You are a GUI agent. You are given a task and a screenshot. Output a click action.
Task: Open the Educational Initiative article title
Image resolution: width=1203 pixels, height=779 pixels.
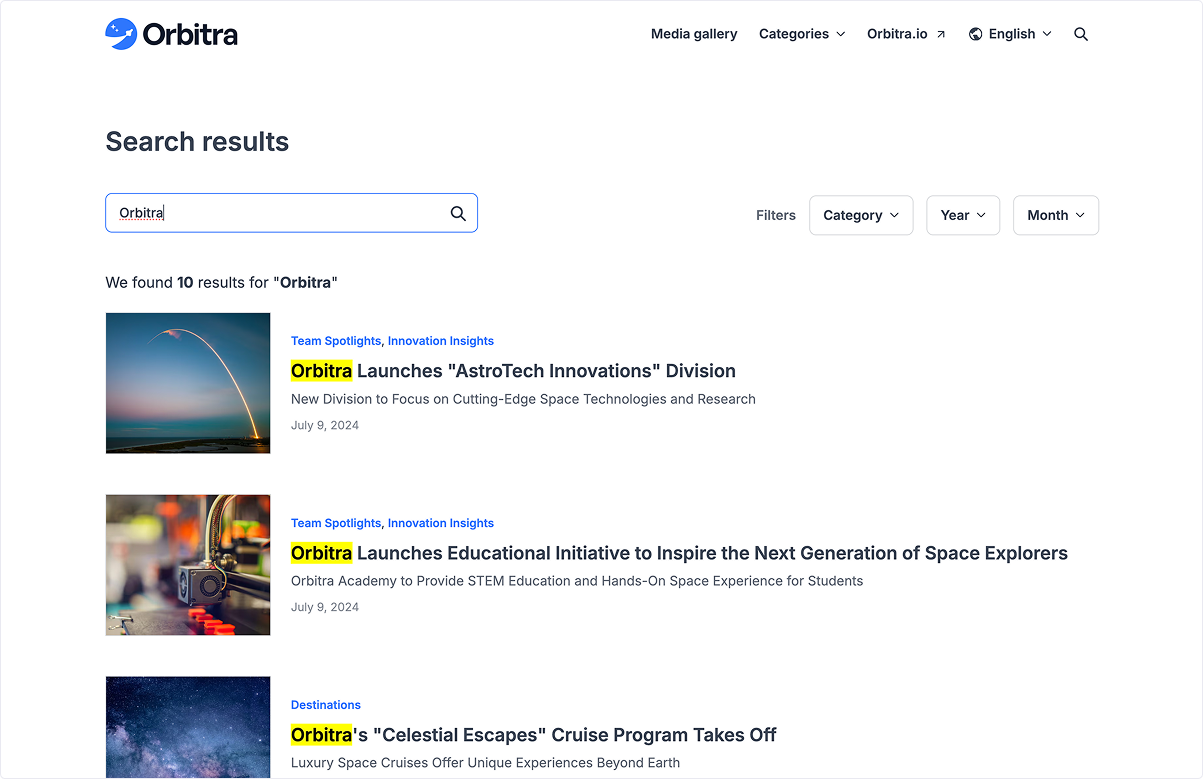tap(679, 553)
